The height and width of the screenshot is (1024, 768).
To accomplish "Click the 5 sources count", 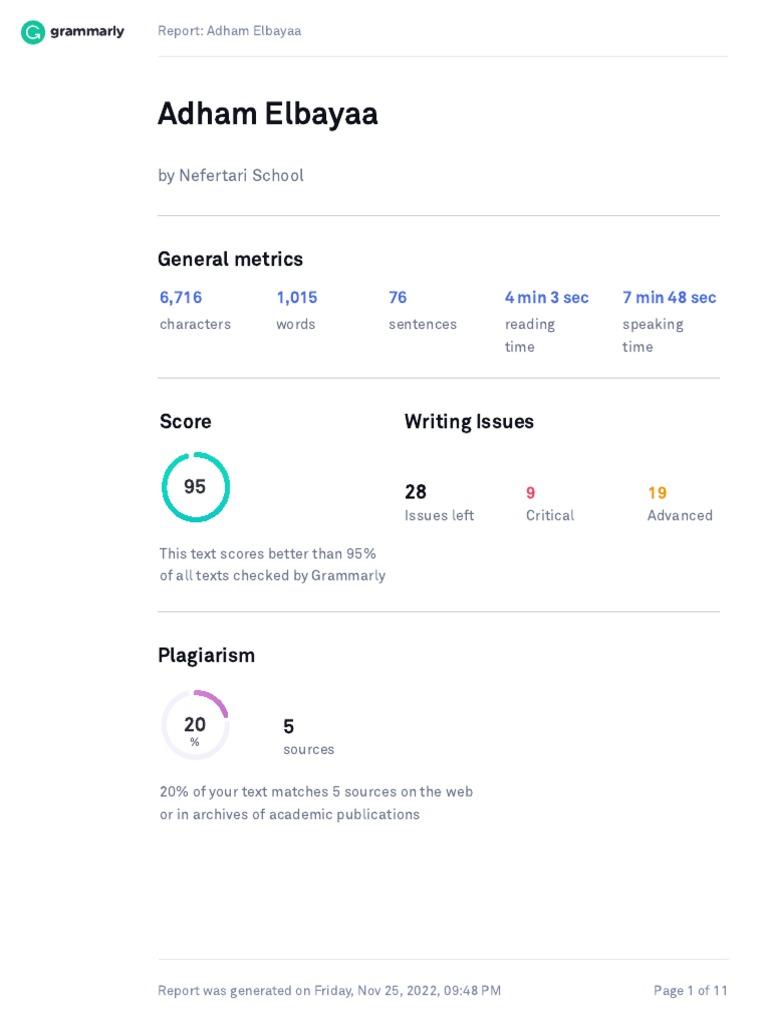I will [x=289, y=727].
